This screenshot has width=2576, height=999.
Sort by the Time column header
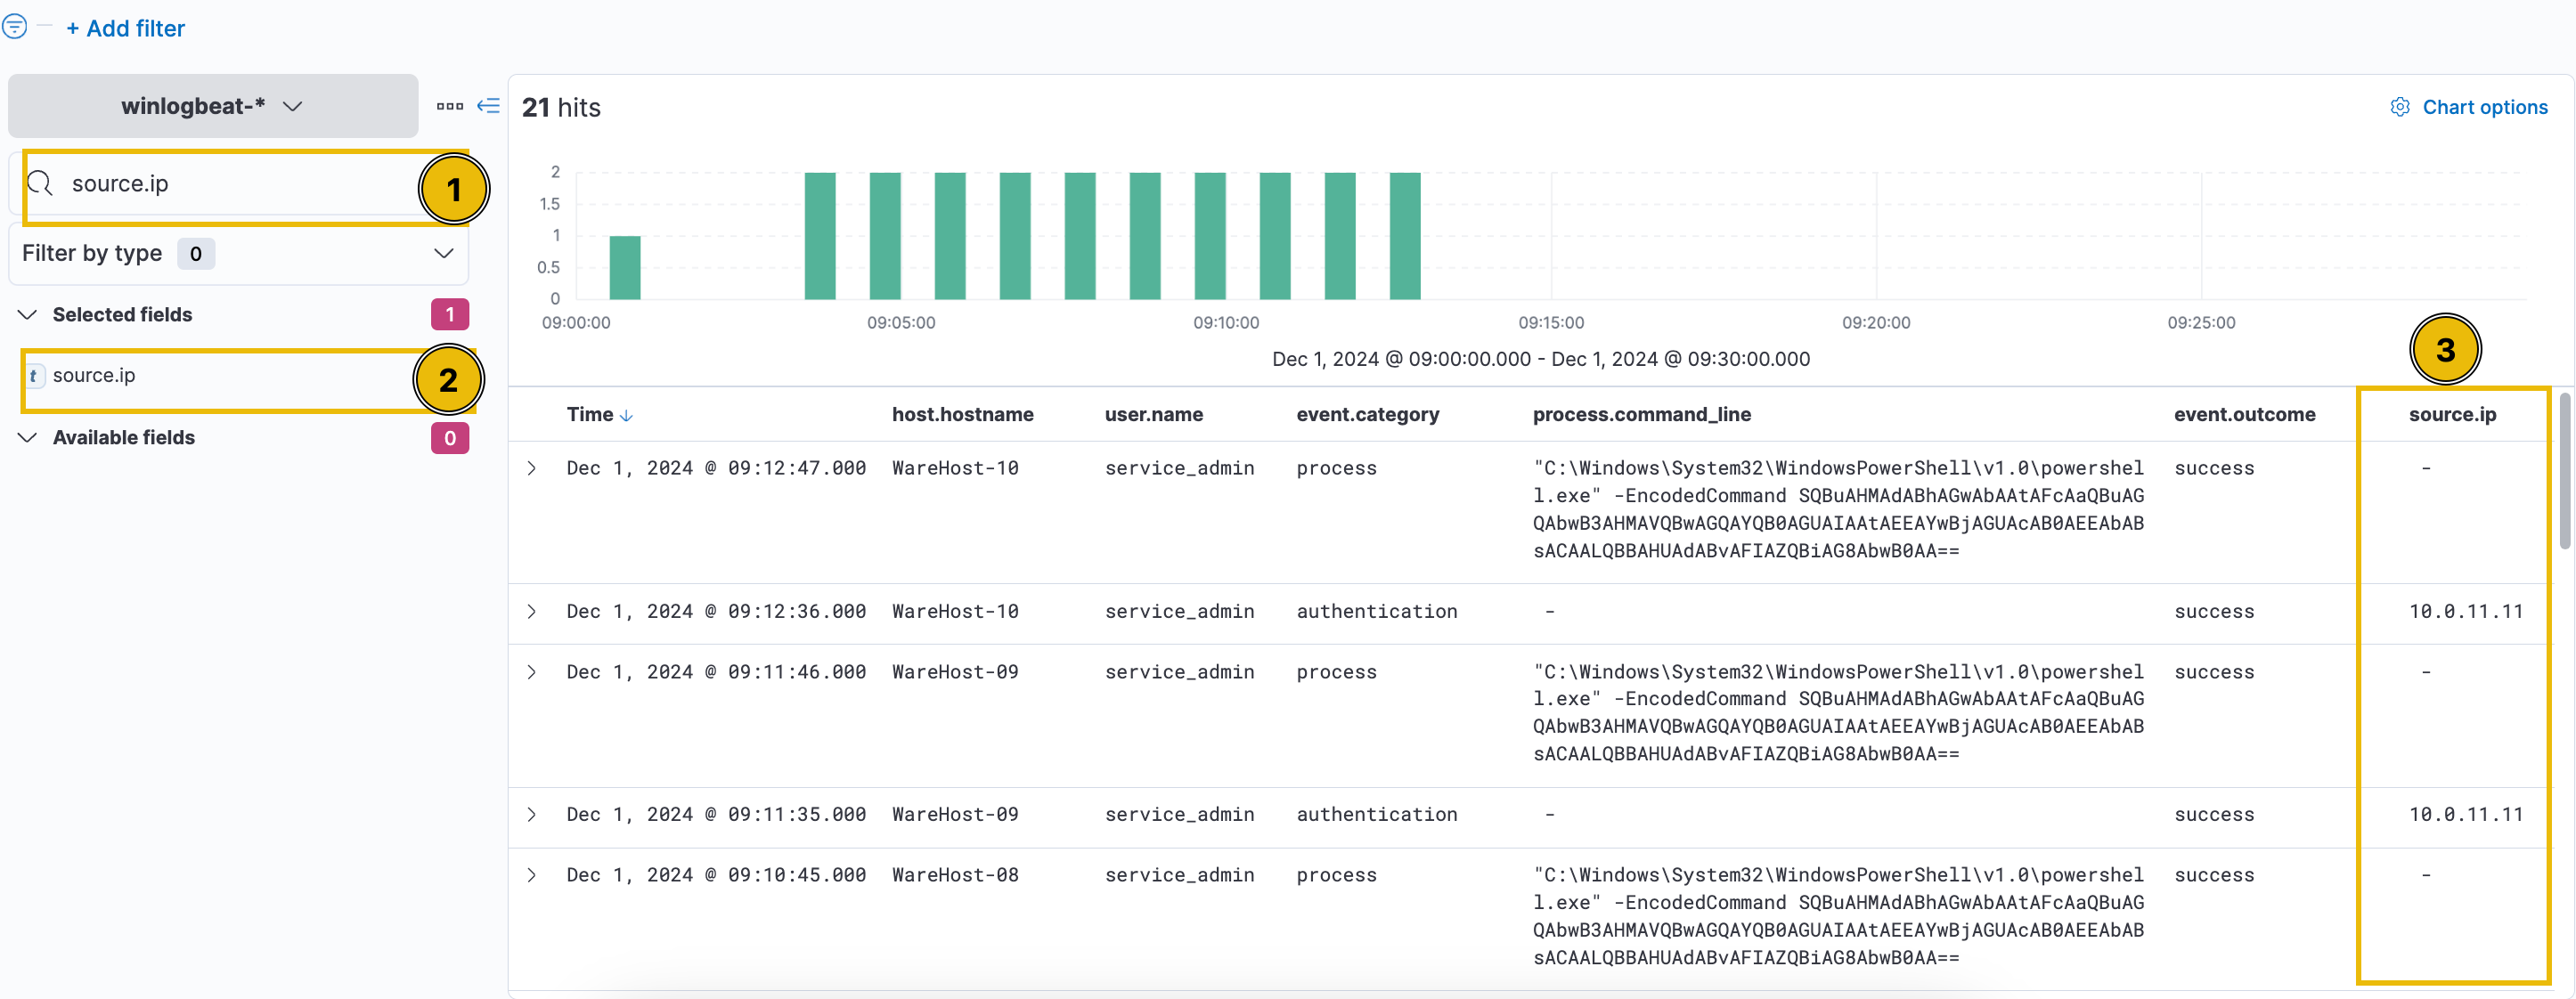590,415
